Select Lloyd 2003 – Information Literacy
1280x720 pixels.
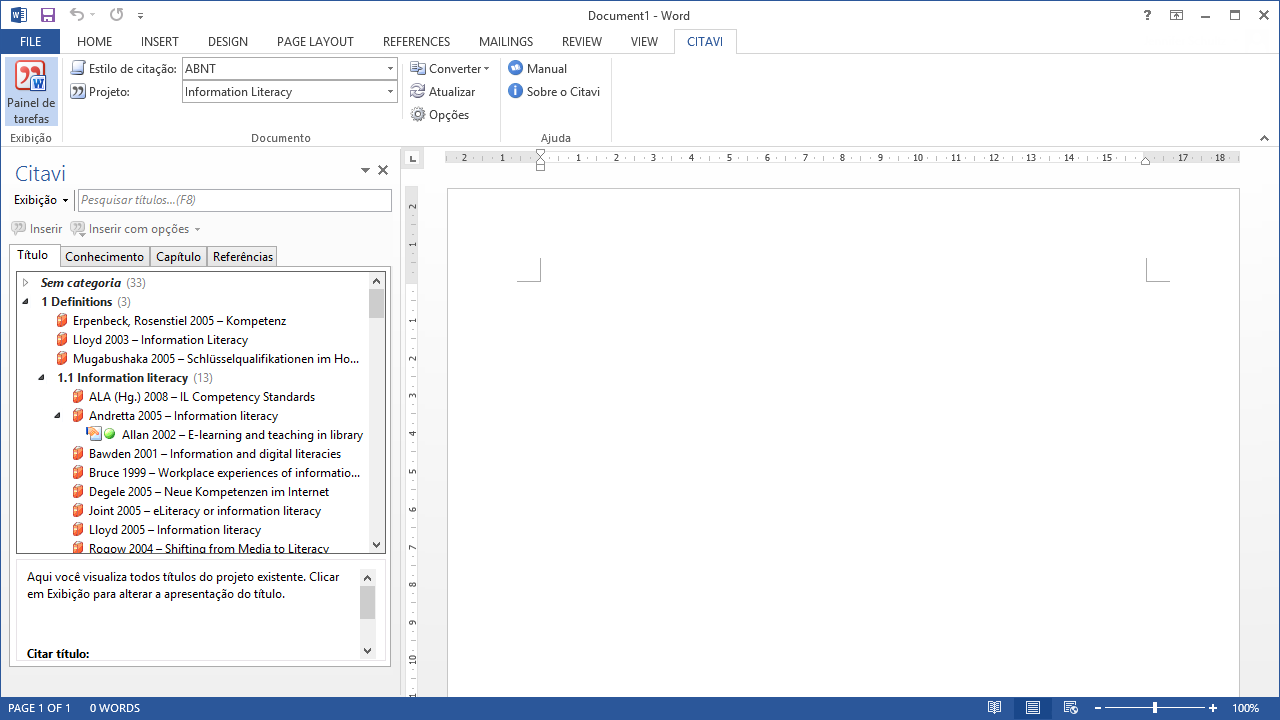coord(160,340)
